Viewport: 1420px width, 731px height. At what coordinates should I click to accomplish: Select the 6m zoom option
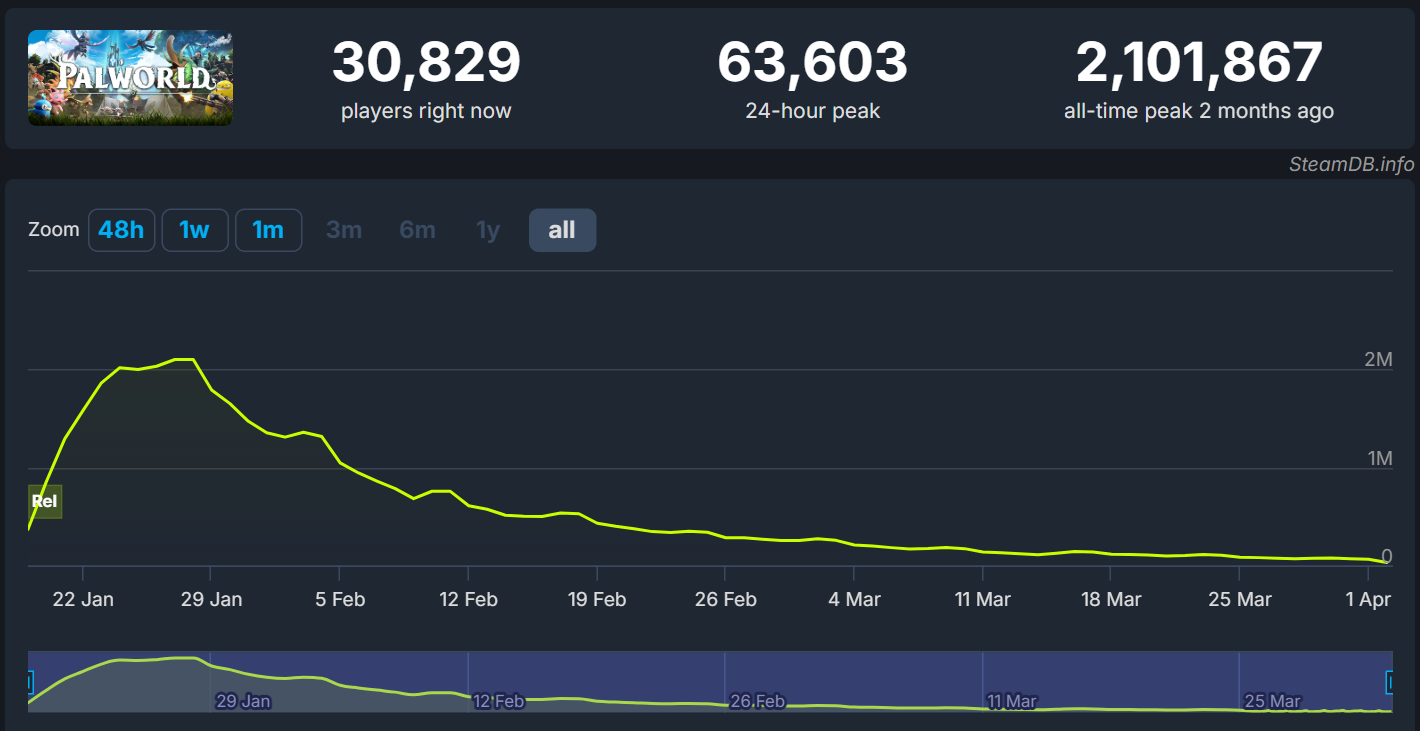(x=417, y=230)
